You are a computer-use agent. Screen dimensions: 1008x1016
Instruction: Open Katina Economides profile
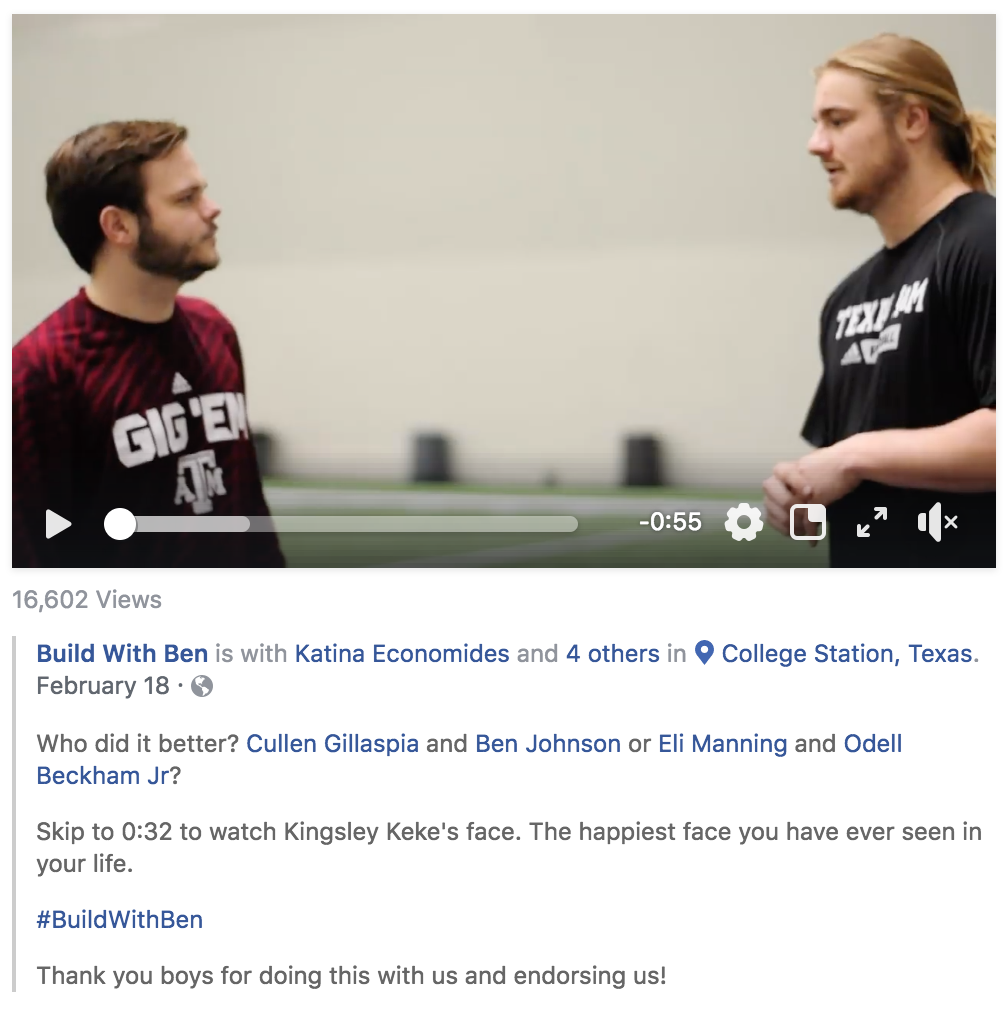tap(402, 653)
